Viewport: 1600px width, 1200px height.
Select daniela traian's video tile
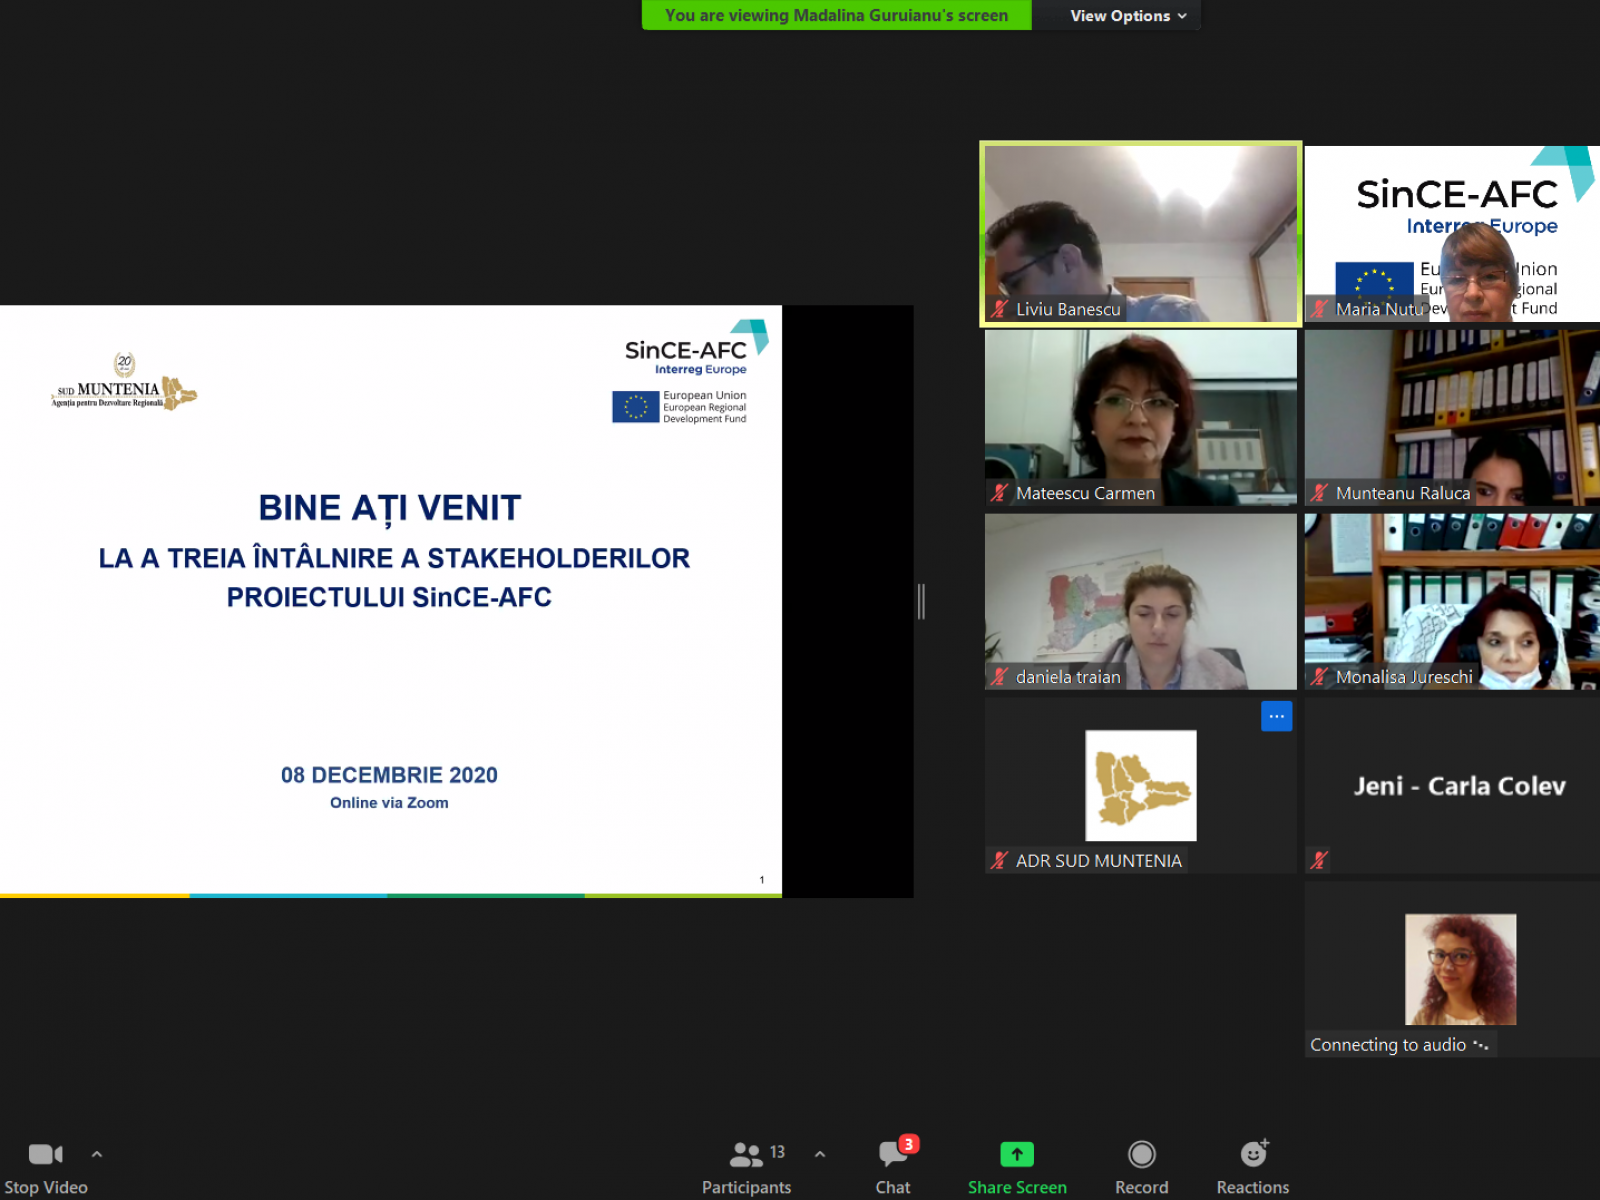click(1140, 600)
